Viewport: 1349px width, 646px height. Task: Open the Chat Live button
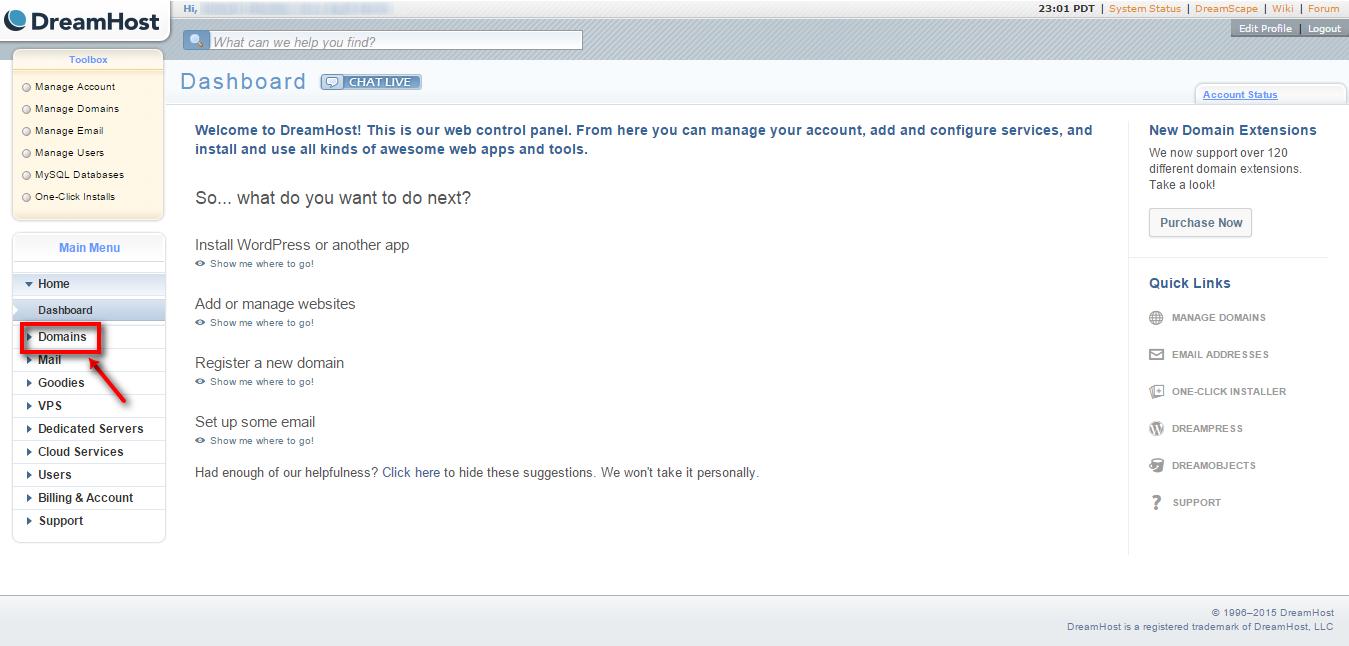coord(371,82)
